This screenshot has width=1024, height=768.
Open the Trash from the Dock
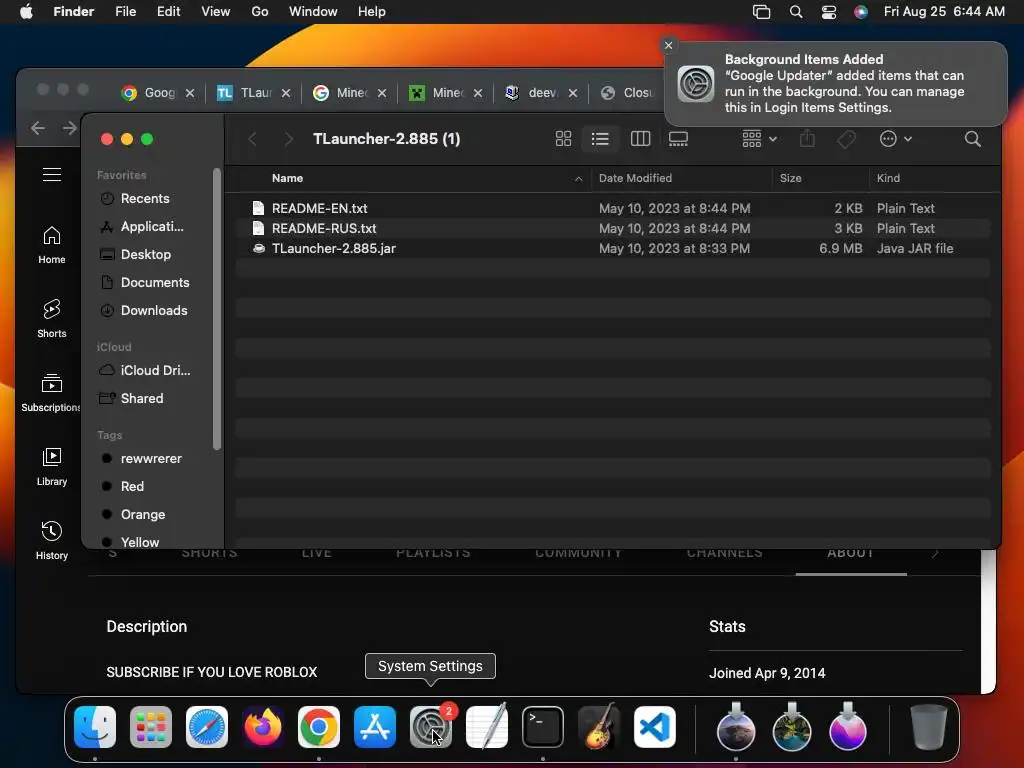[x=928, y=727]
